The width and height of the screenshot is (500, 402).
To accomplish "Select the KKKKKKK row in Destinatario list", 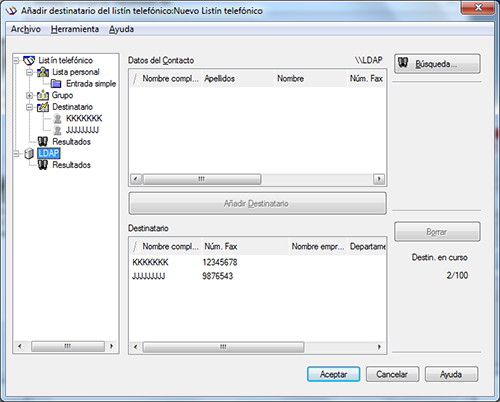I will pyautogui.click(x=257, y=262).
